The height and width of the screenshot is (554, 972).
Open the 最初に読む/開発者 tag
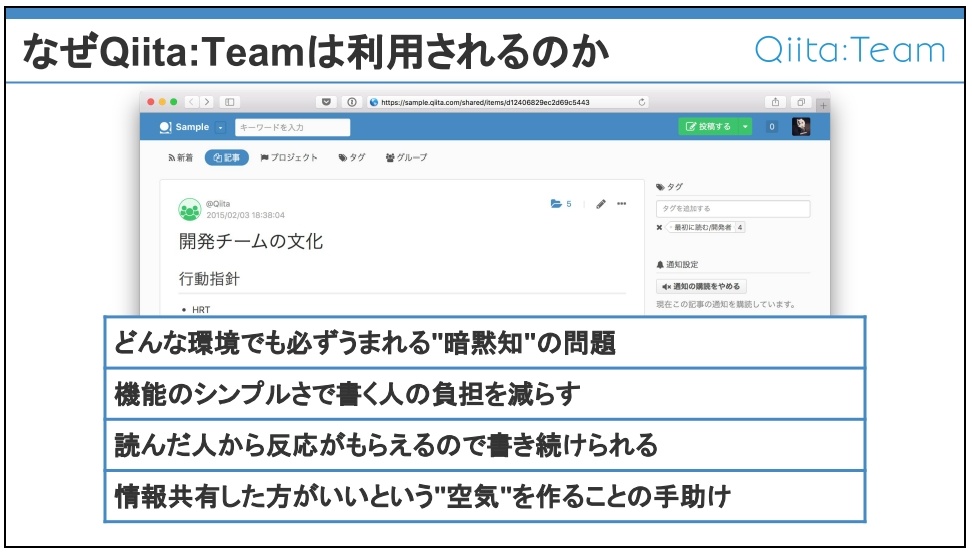point(701,227)
